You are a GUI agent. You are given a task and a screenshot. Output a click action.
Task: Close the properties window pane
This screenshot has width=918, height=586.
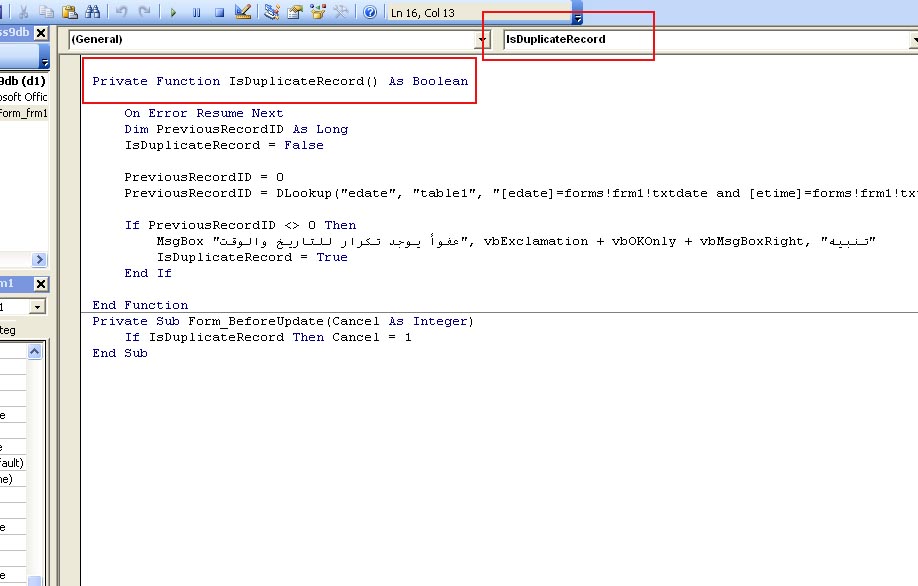tap(41, 284)
